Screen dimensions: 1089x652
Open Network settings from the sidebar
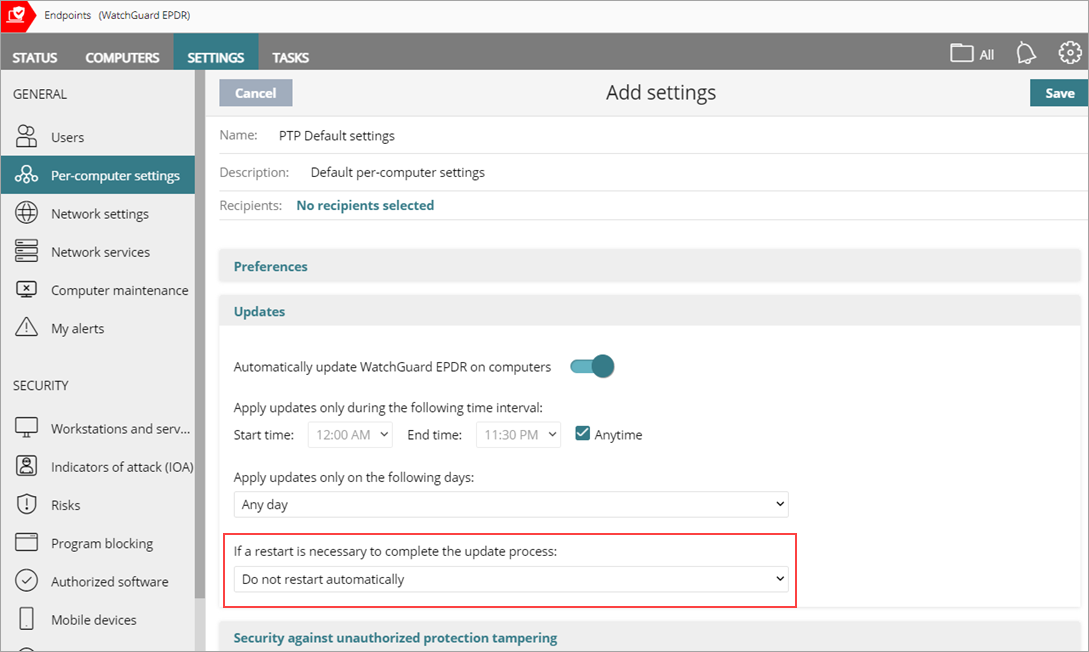point(28,213)
